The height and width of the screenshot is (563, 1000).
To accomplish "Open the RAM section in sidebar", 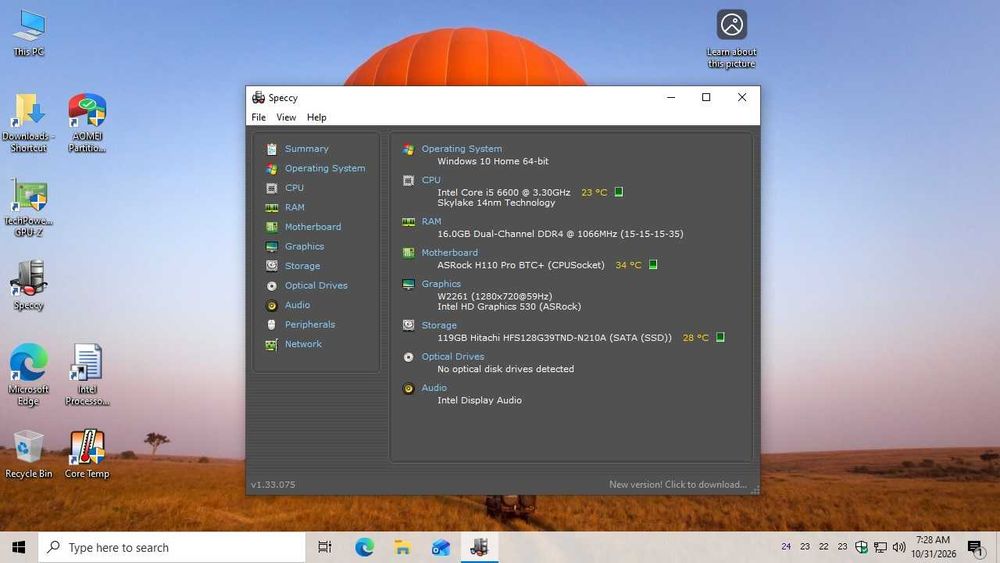I will pyautogui.click(x=294, y=207).
